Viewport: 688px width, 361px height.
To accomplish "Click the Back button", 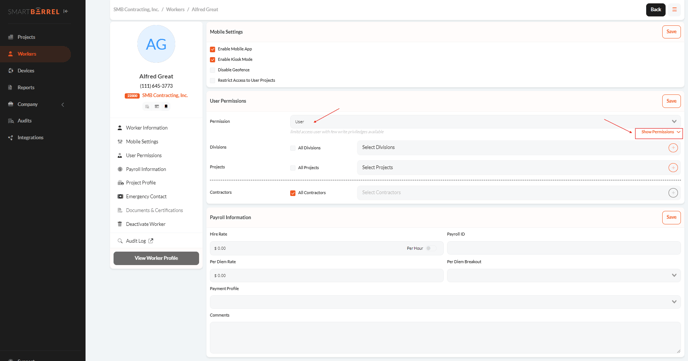I will pyautogui.click(x=656, y=10).
